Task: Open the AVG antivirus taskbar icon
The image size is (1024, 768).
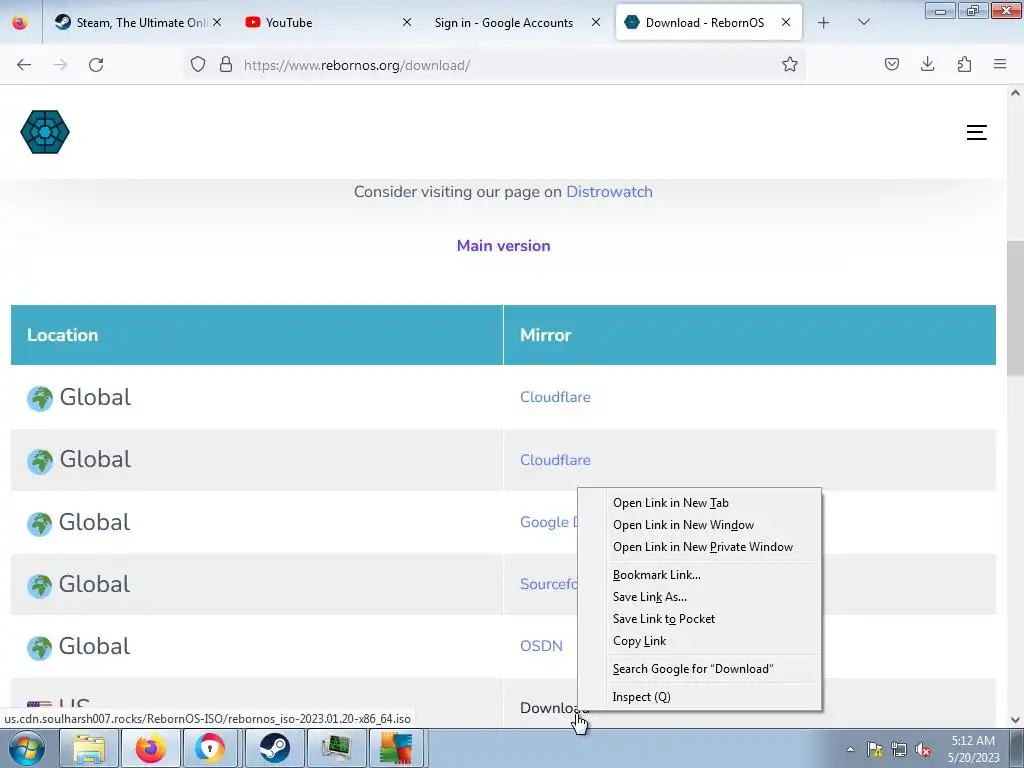Action: (397, 748)
